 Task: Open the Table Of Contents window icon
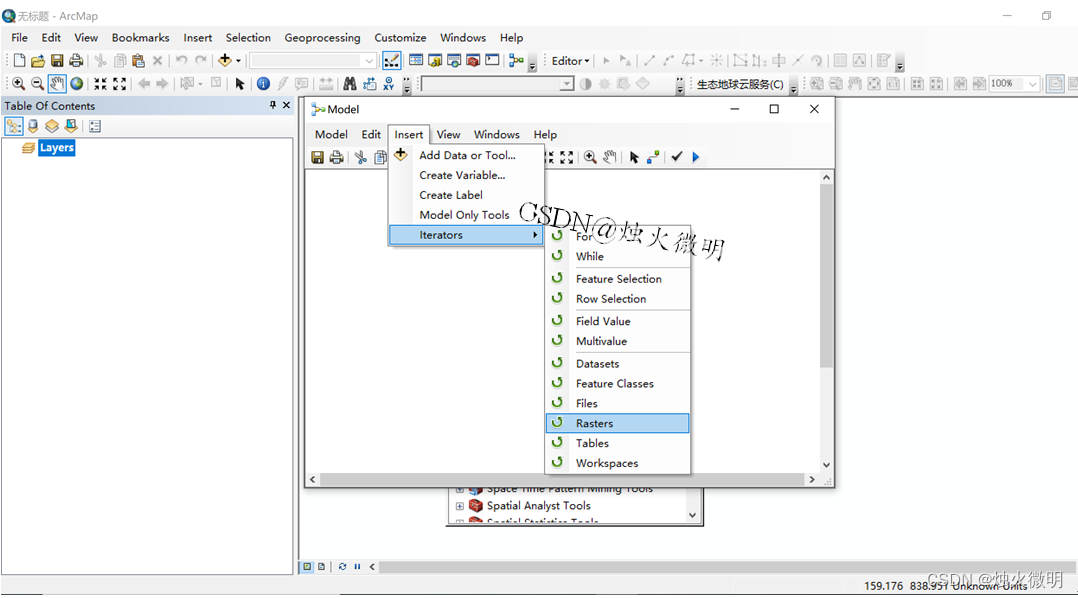click(x=416, y=60)
